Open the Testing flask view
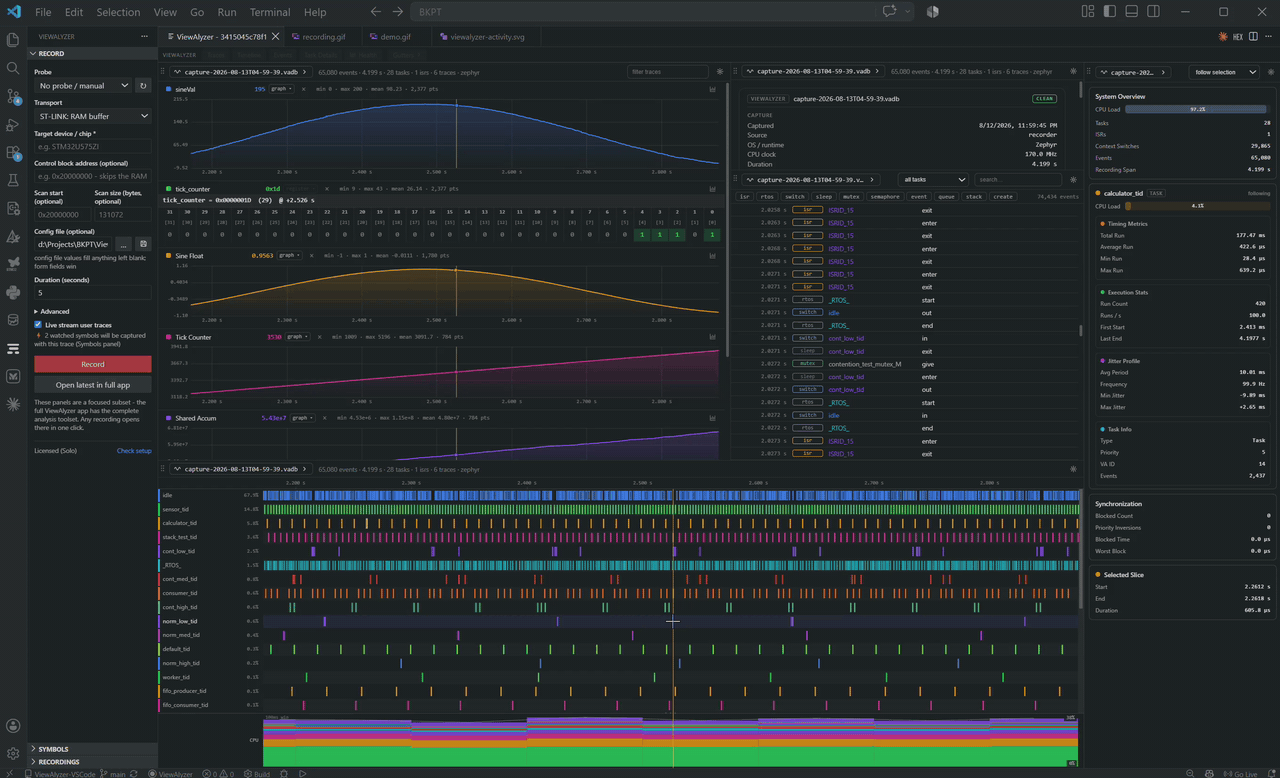The width and height of the screenshot is (1280, 778). 13,180
